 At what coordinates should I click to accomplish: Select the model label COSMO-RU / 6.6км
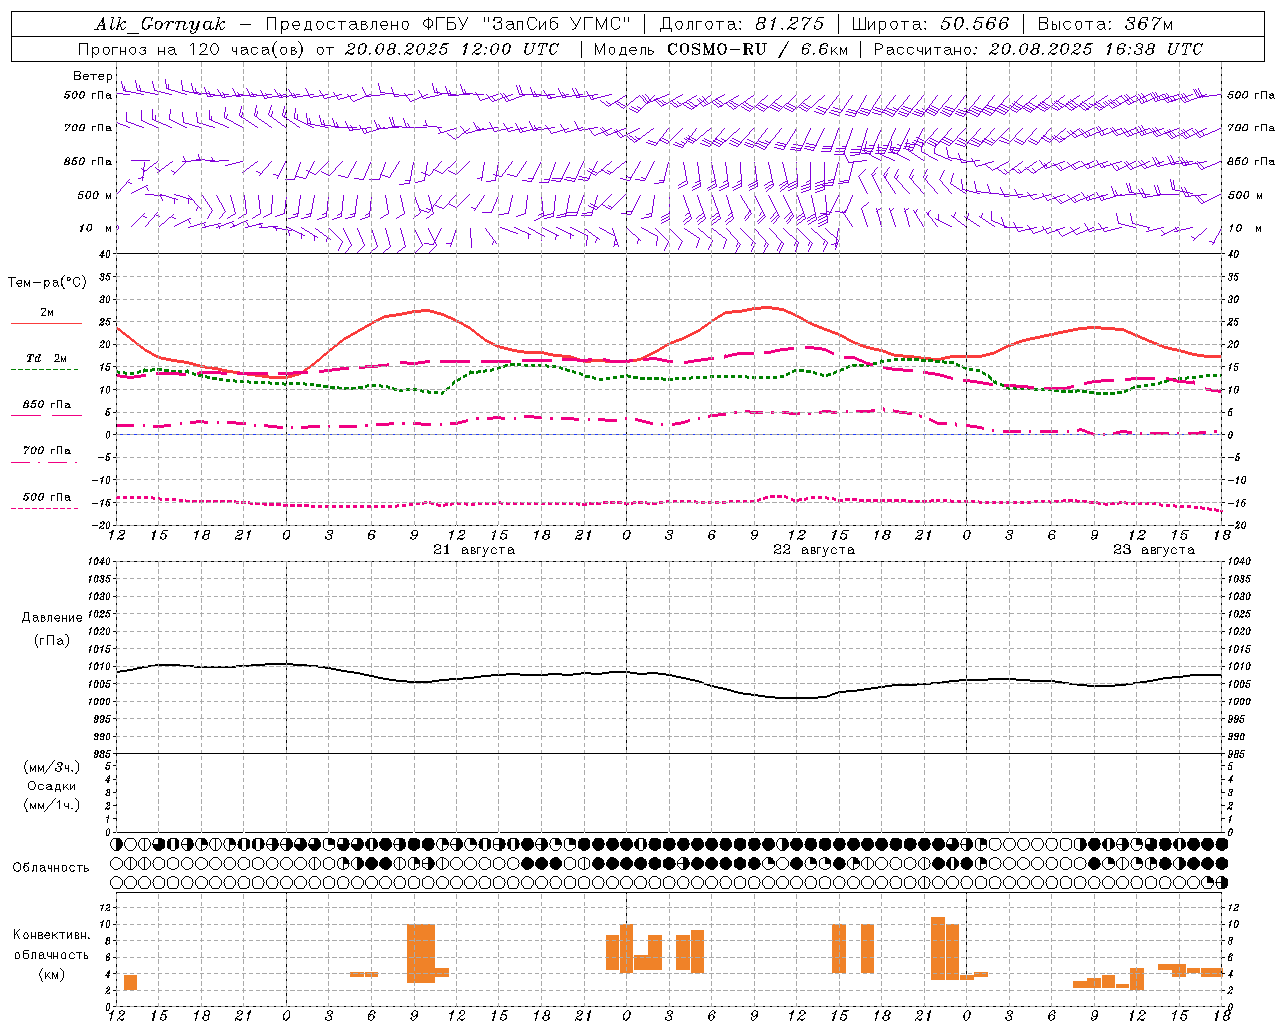(x=757, y=49)
